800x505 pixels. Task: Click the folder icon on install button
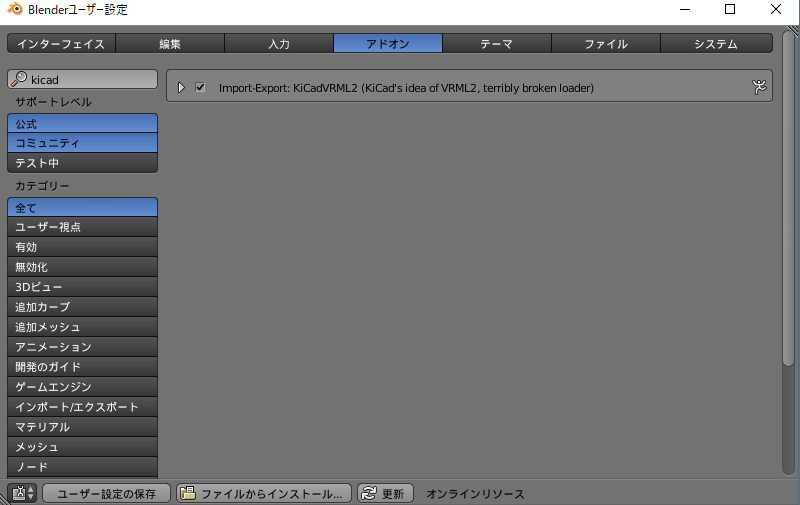[x=188, y=493]
